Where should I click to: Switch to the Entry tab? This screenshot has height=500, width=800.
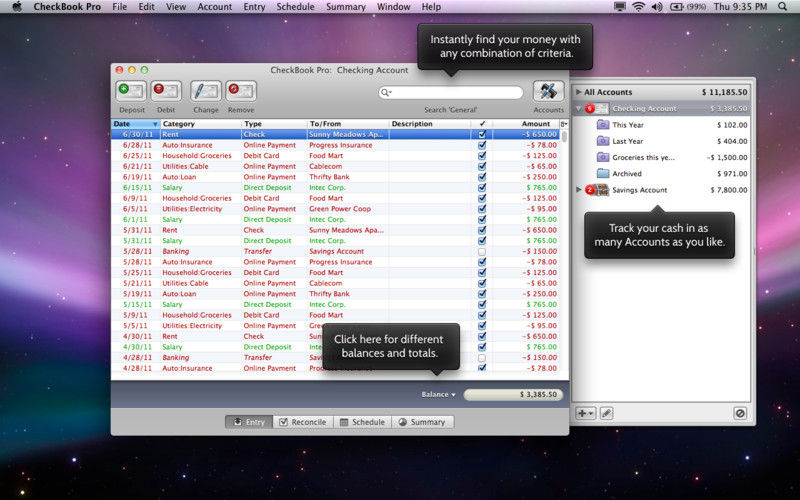point(249,422)
